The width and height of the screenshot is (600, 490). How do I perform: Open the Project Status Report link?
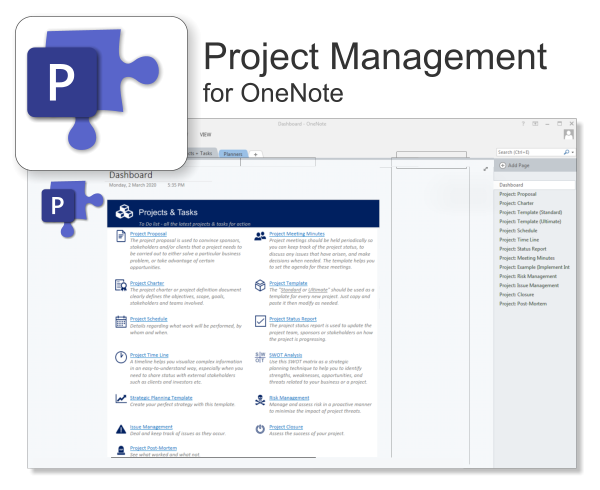293,319
